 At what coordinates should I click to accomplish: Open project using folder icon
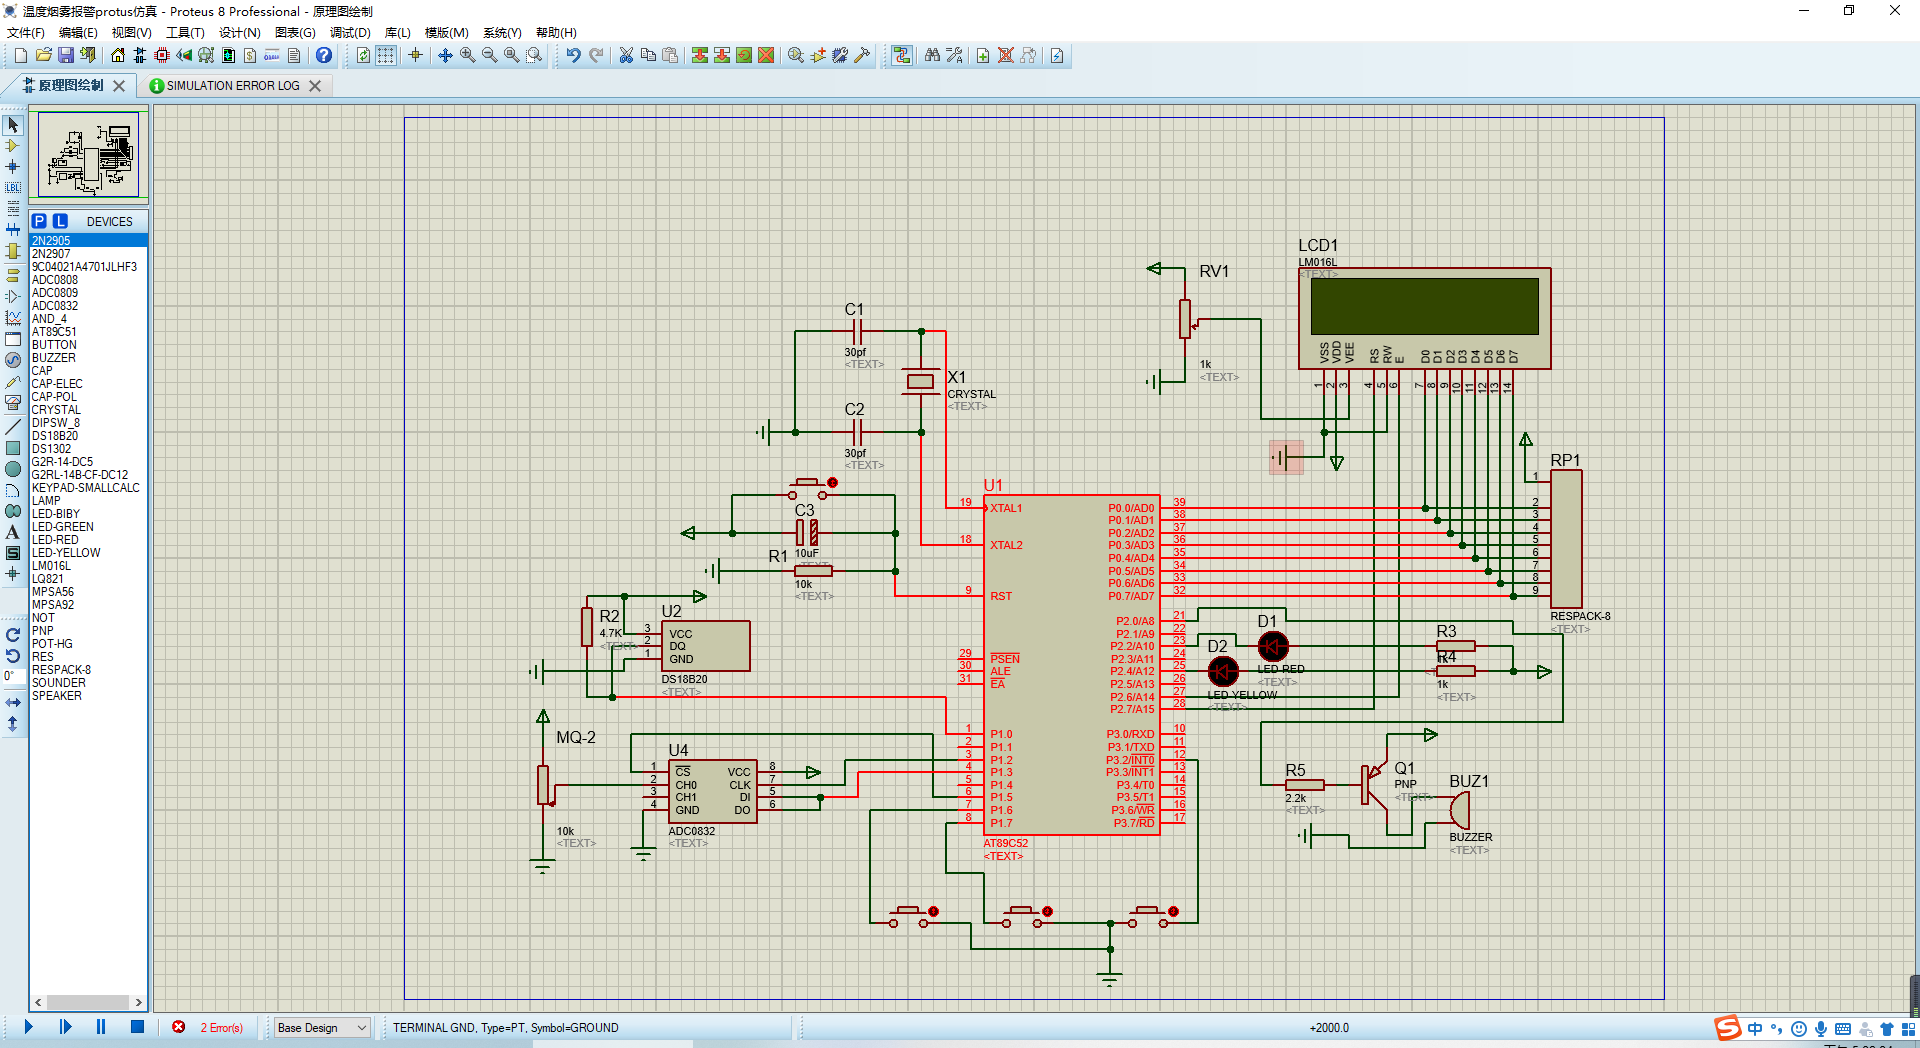click(x=43, y=55)
